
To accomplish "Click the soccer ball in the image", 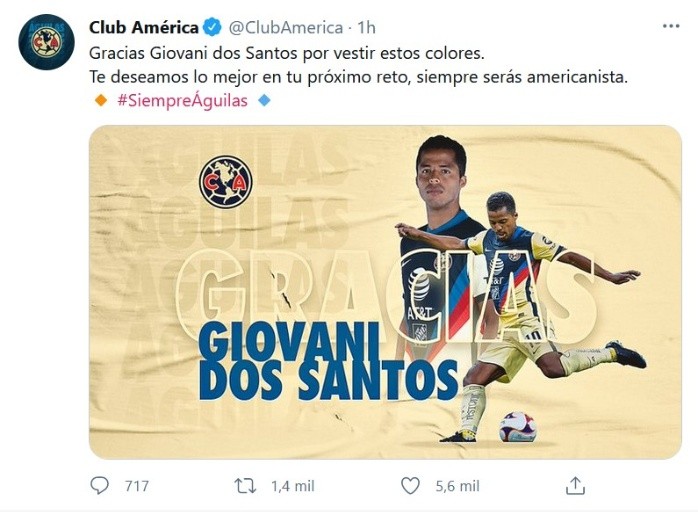I will 518,427.
